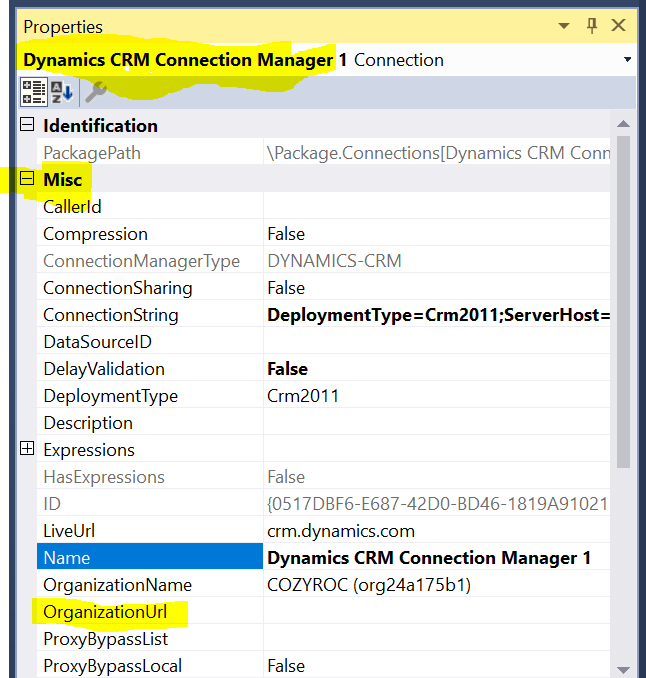Click ConnectionSharing value False
The height and width of the screenshot is (678, 646).
pyautogui.click(x=437, y=288)
